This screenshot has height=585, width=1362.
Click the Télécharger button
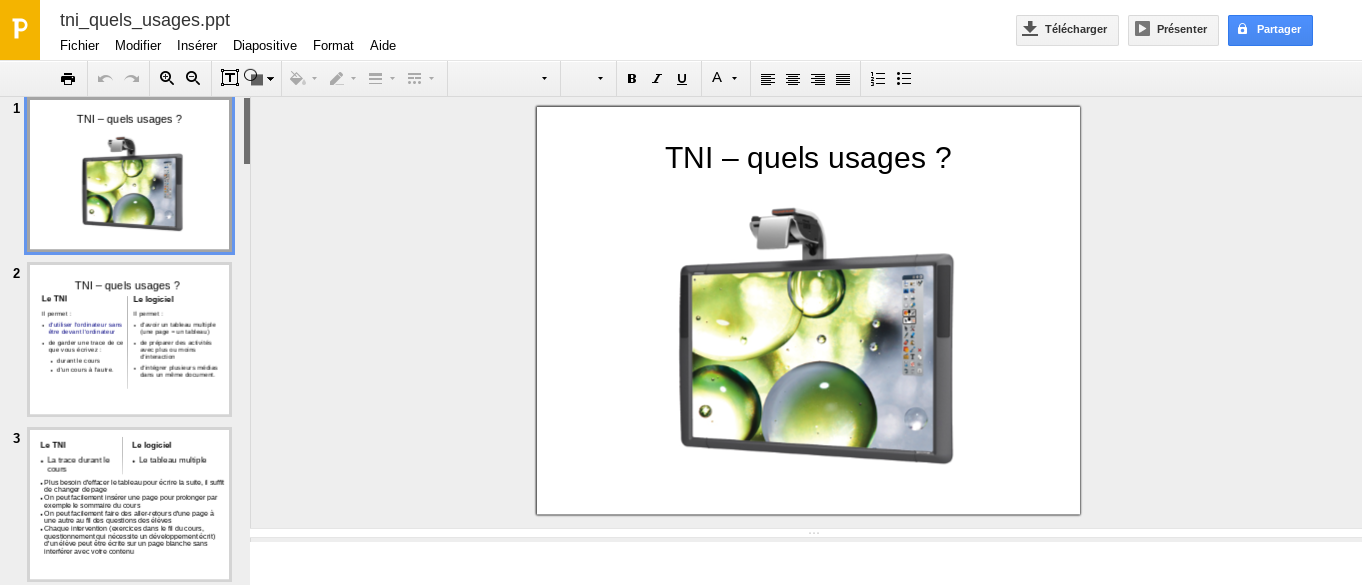pos(1067,30)
